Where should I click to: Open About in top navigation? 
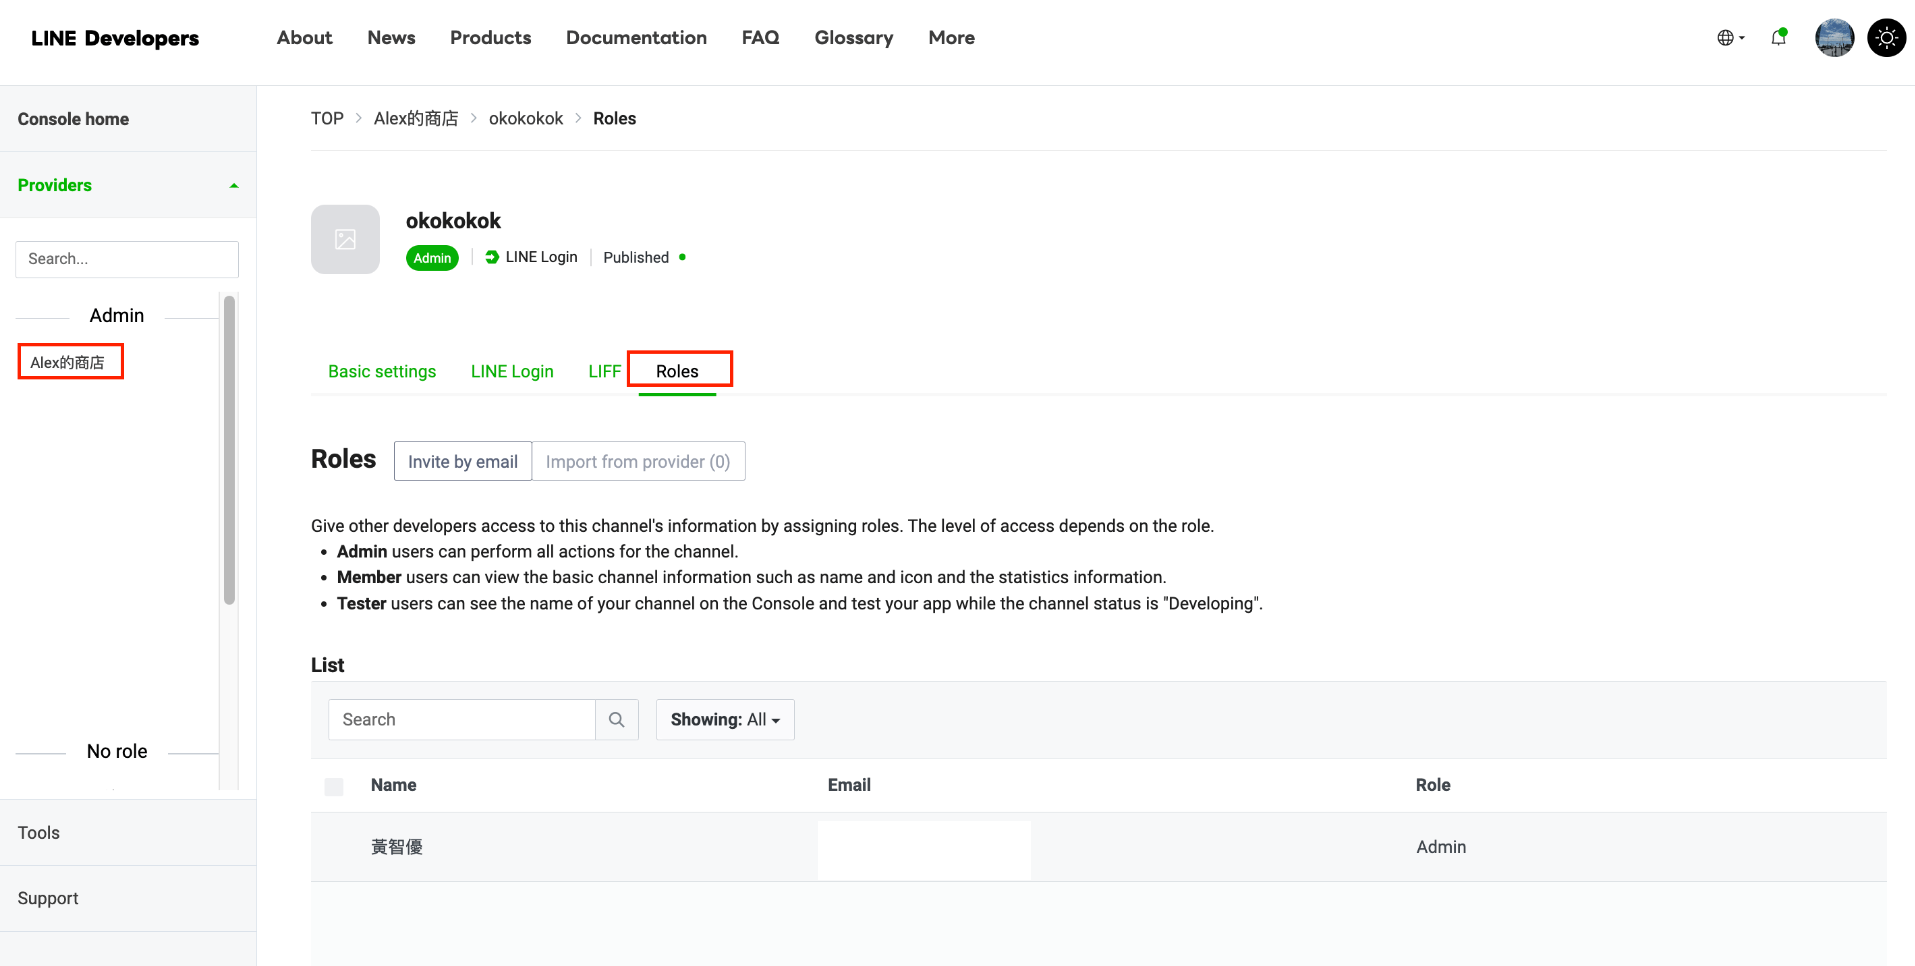[x=304, y=38]
